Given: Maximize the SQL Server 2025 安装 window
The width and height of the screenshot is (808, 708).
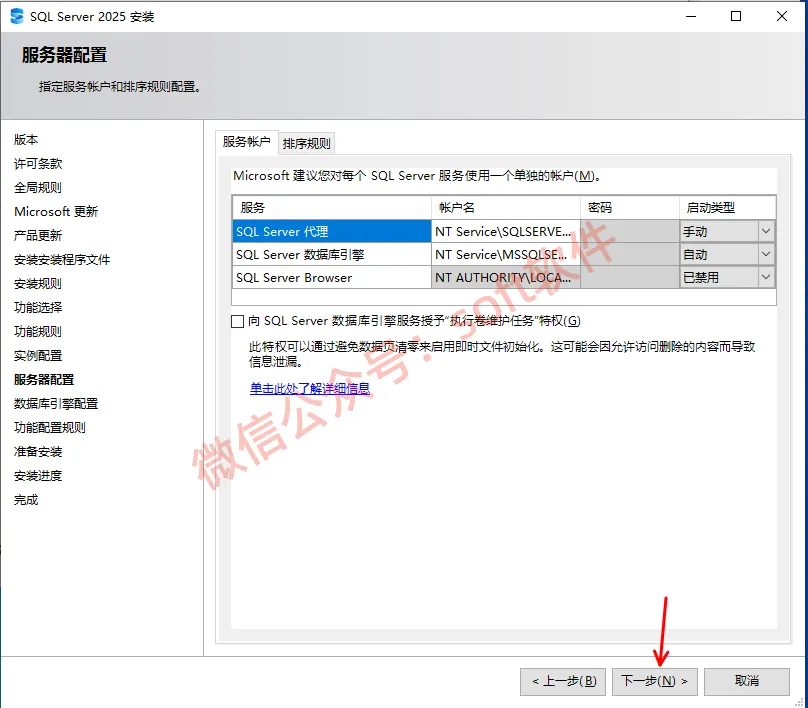Looking at the screenshot, I should 736,16.
